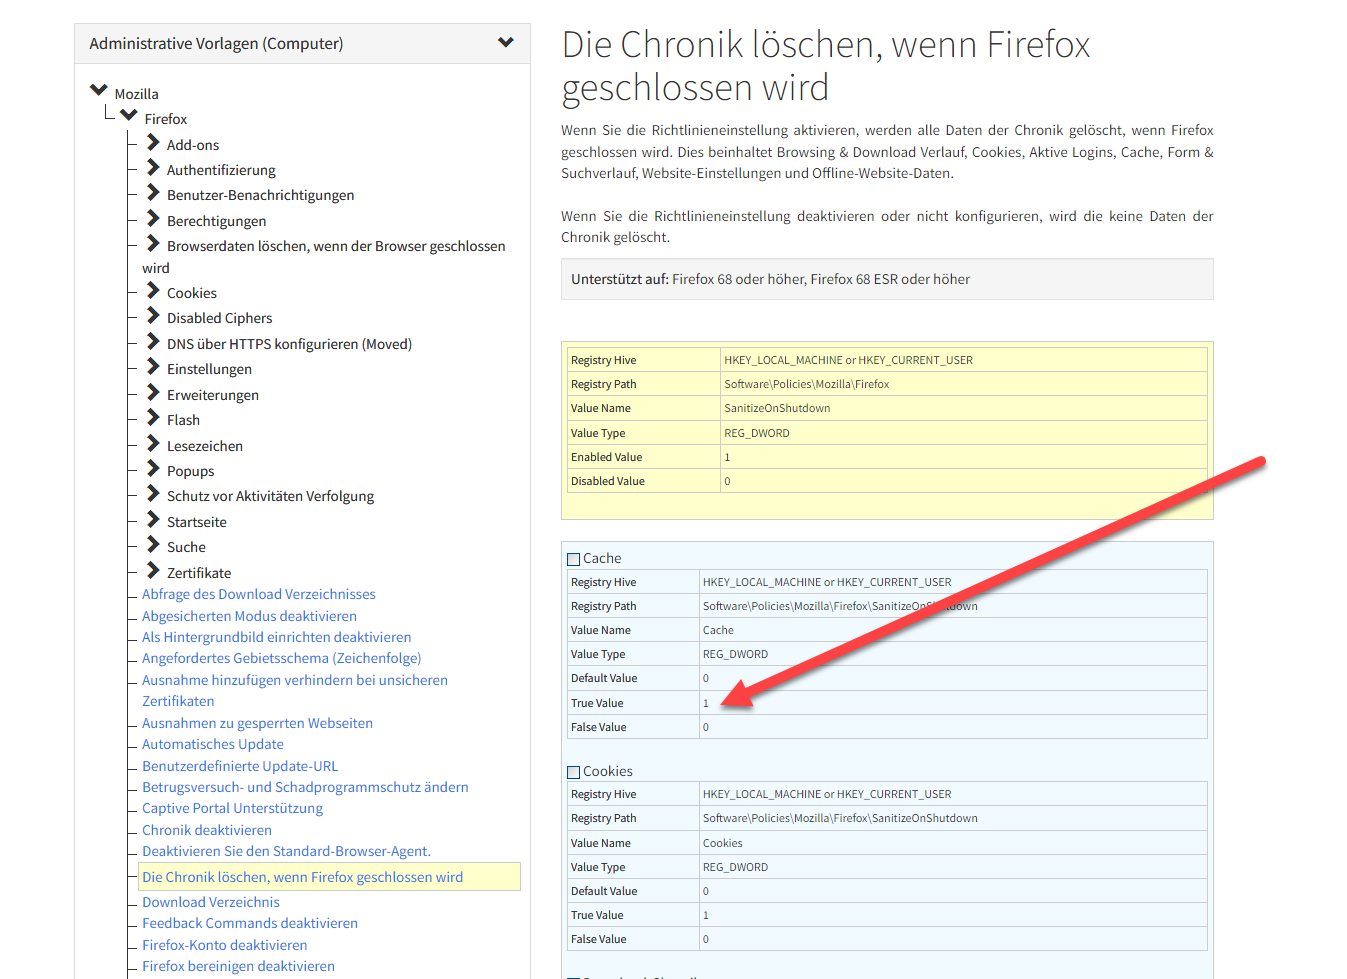Click the Software\Policies\Mozilla\Firefox registry path cell
The height and width of the screenshot is (979, 1347).
[963, 384]
